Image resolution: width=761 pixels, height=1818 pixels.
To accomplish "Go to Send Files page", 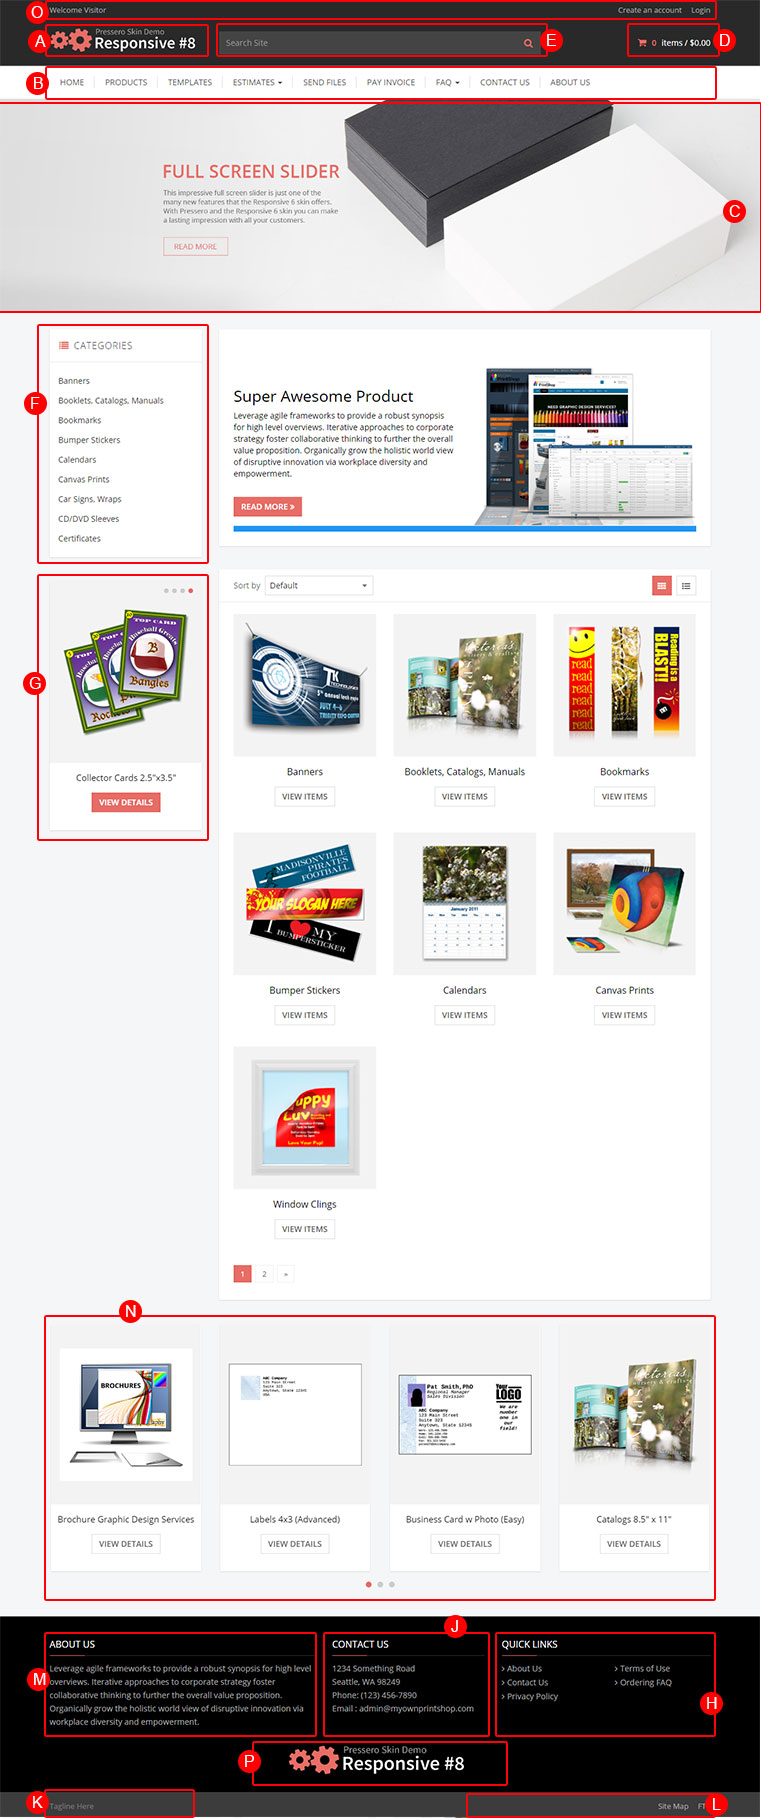I will pos(325,83).
